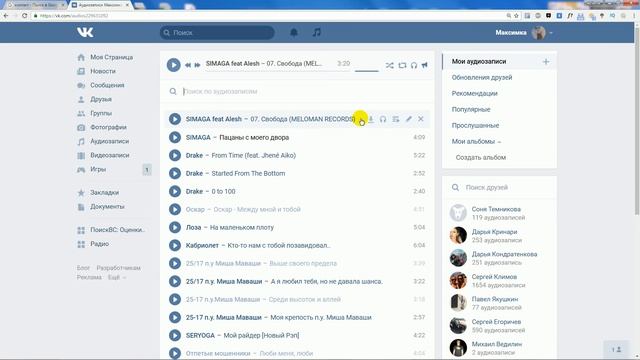Toggle broadcast audio to status
The width and height of the screenshot is (640, 360).
click(x=425, y=65)
